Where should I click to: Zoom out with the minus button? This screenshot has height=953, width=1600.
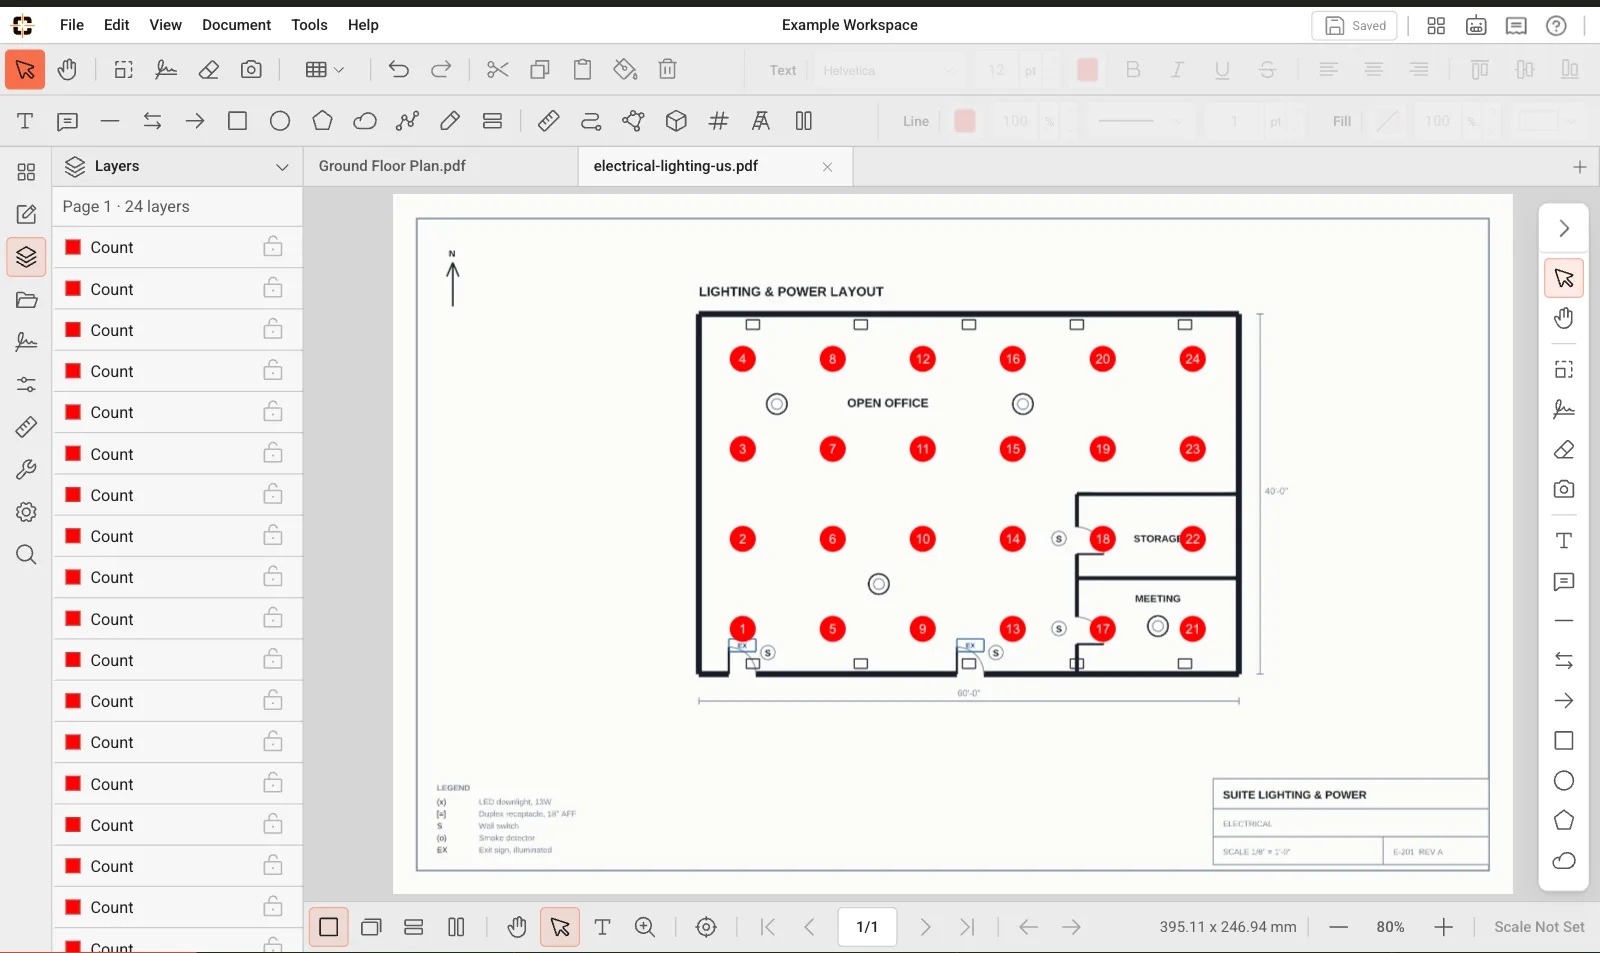tap(1338, 927)
